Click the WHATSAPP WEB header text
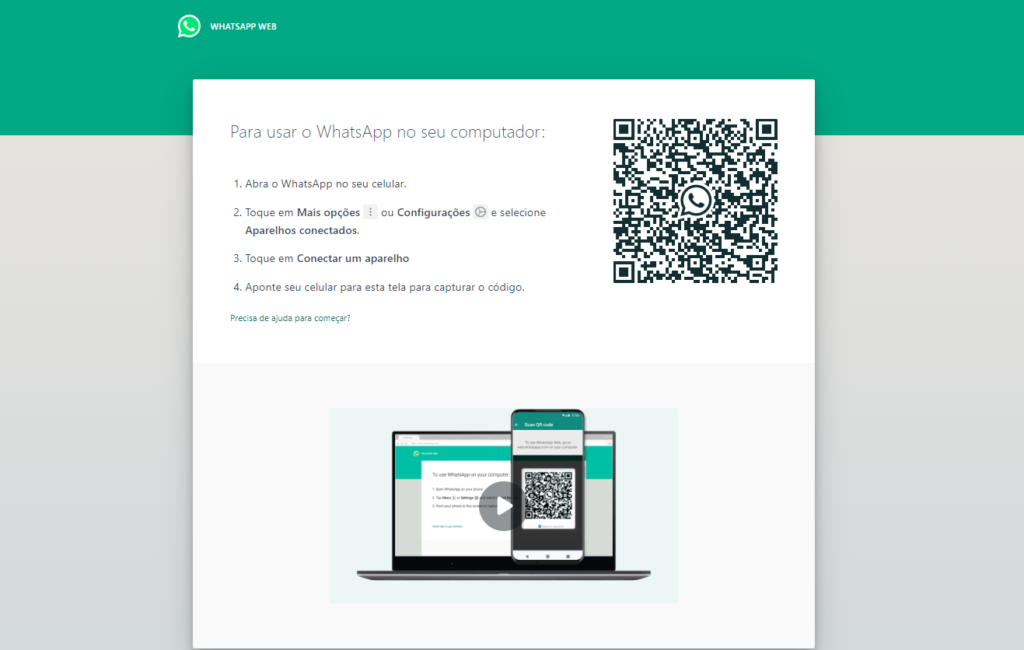 pos(243,27)
